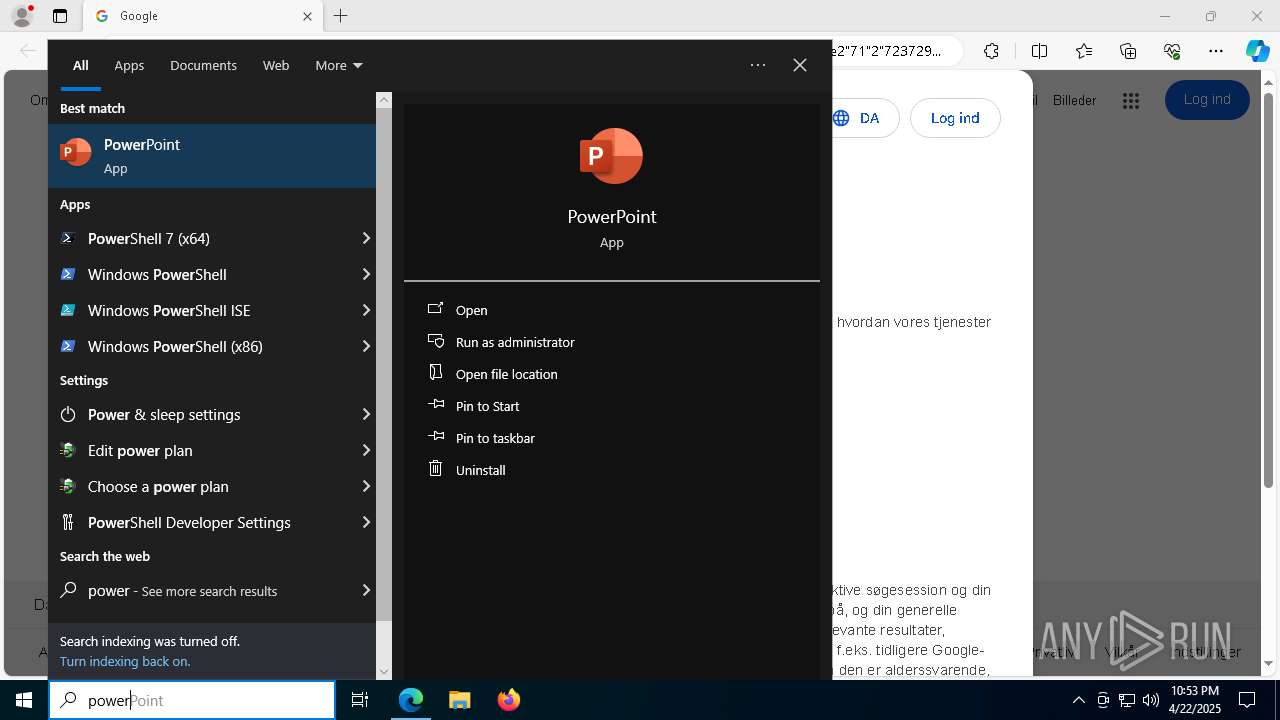Open notification center icon

tap(1247, 700)
